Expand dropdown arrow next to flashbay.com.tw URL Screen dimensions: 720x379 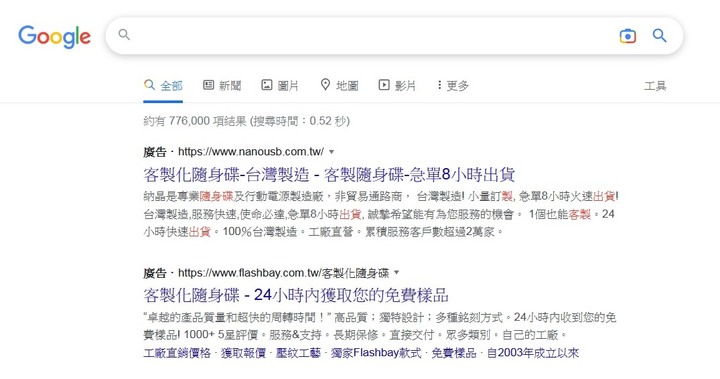pyautogui.click(x=397, y=273)
